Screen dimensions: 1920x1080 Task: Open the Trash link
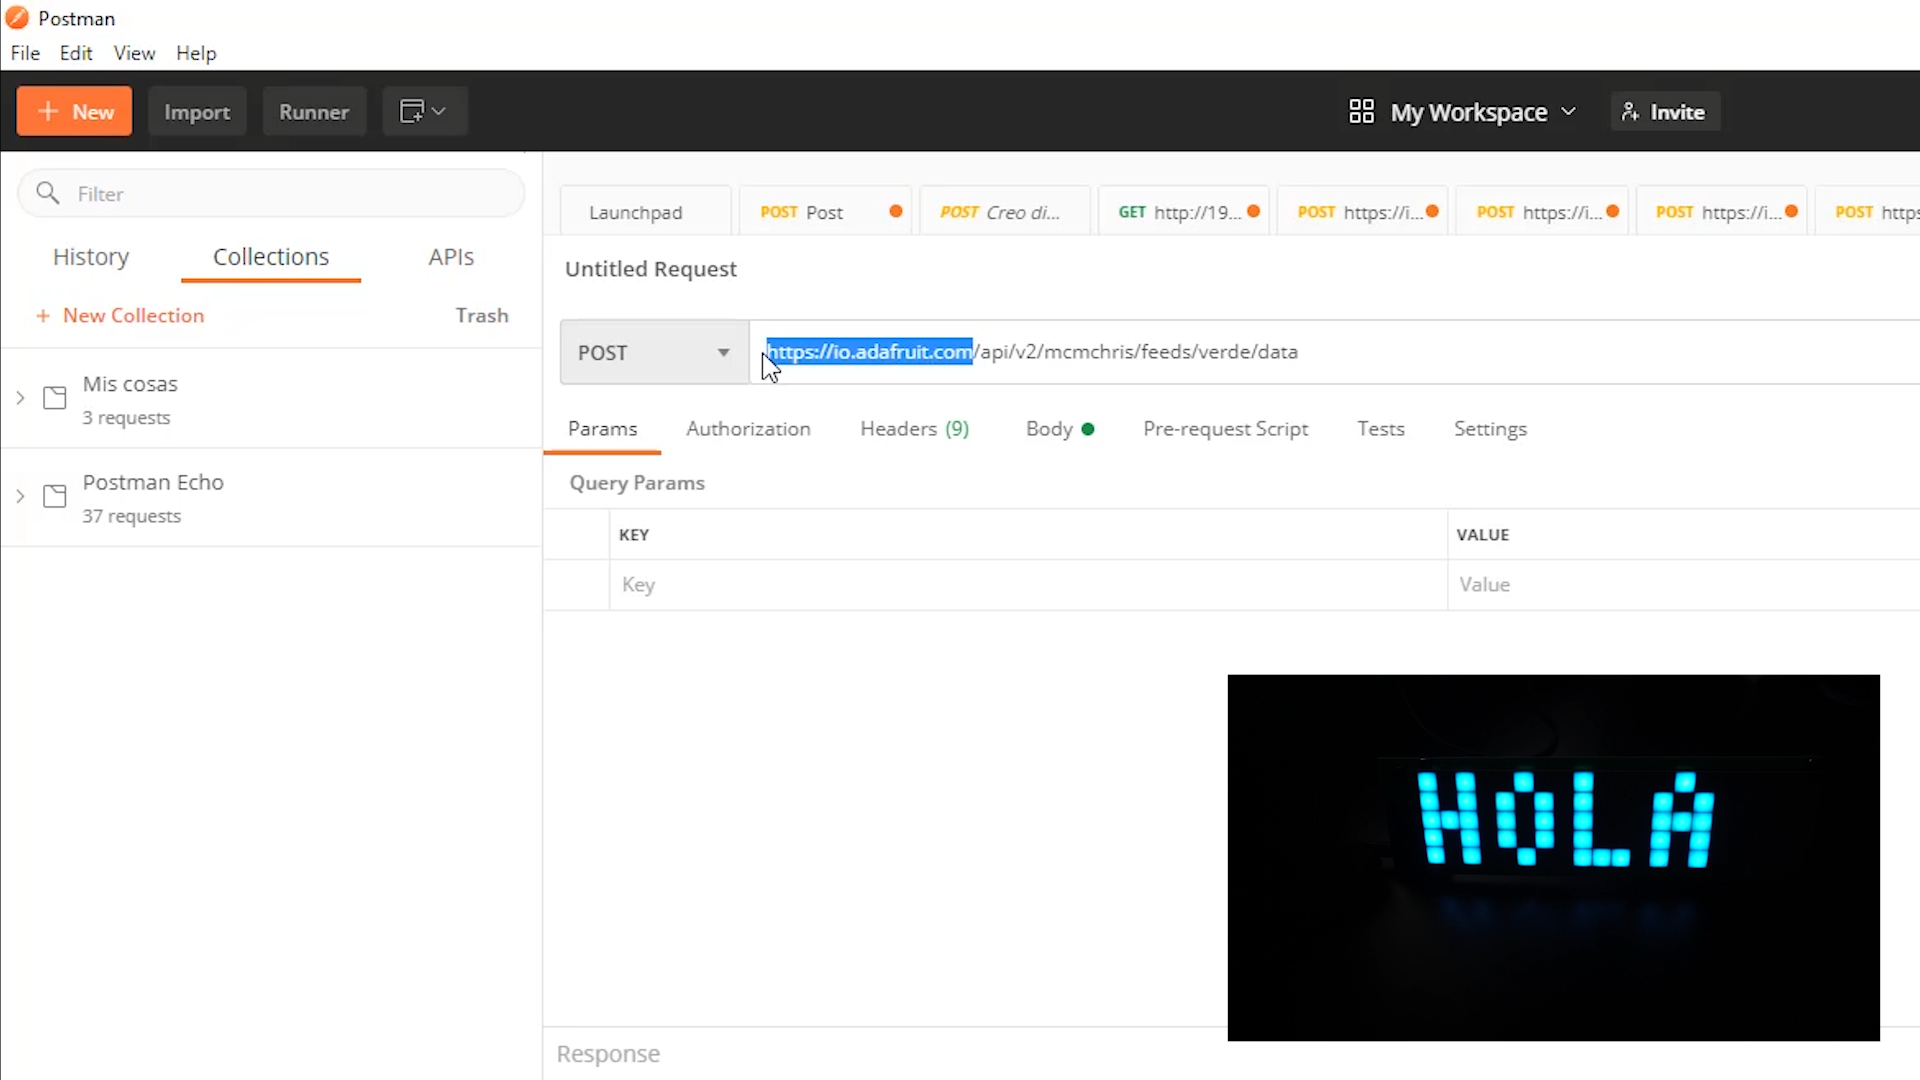tap(482, 315)
